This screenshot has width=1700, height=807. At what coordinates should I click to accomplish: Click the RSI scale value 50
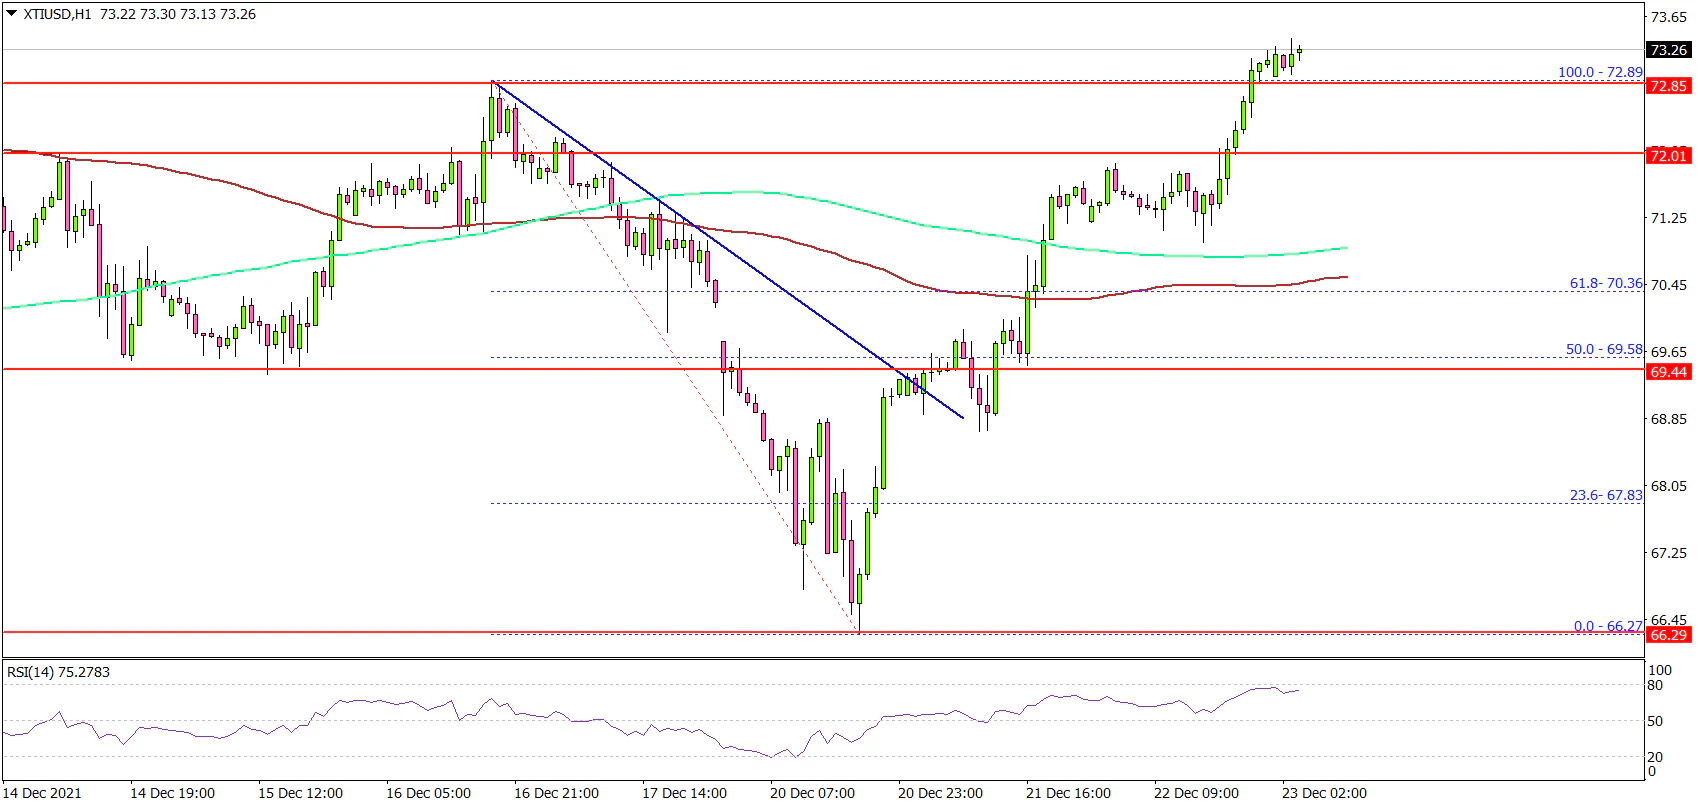pyautogui.click(x=1655, y=721)
